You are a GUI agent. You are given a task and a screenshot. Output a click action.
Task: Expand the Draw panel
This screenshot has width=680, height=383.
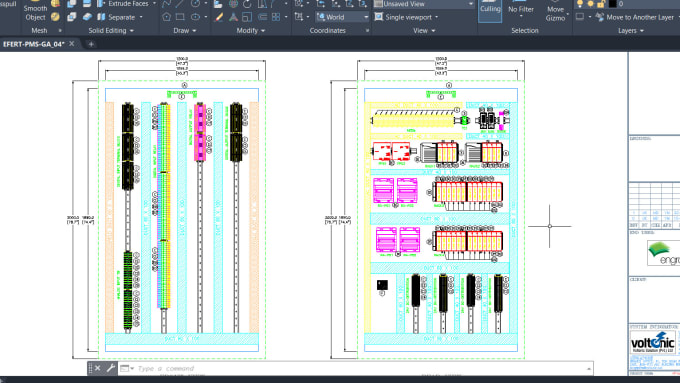tap(185, 30)
